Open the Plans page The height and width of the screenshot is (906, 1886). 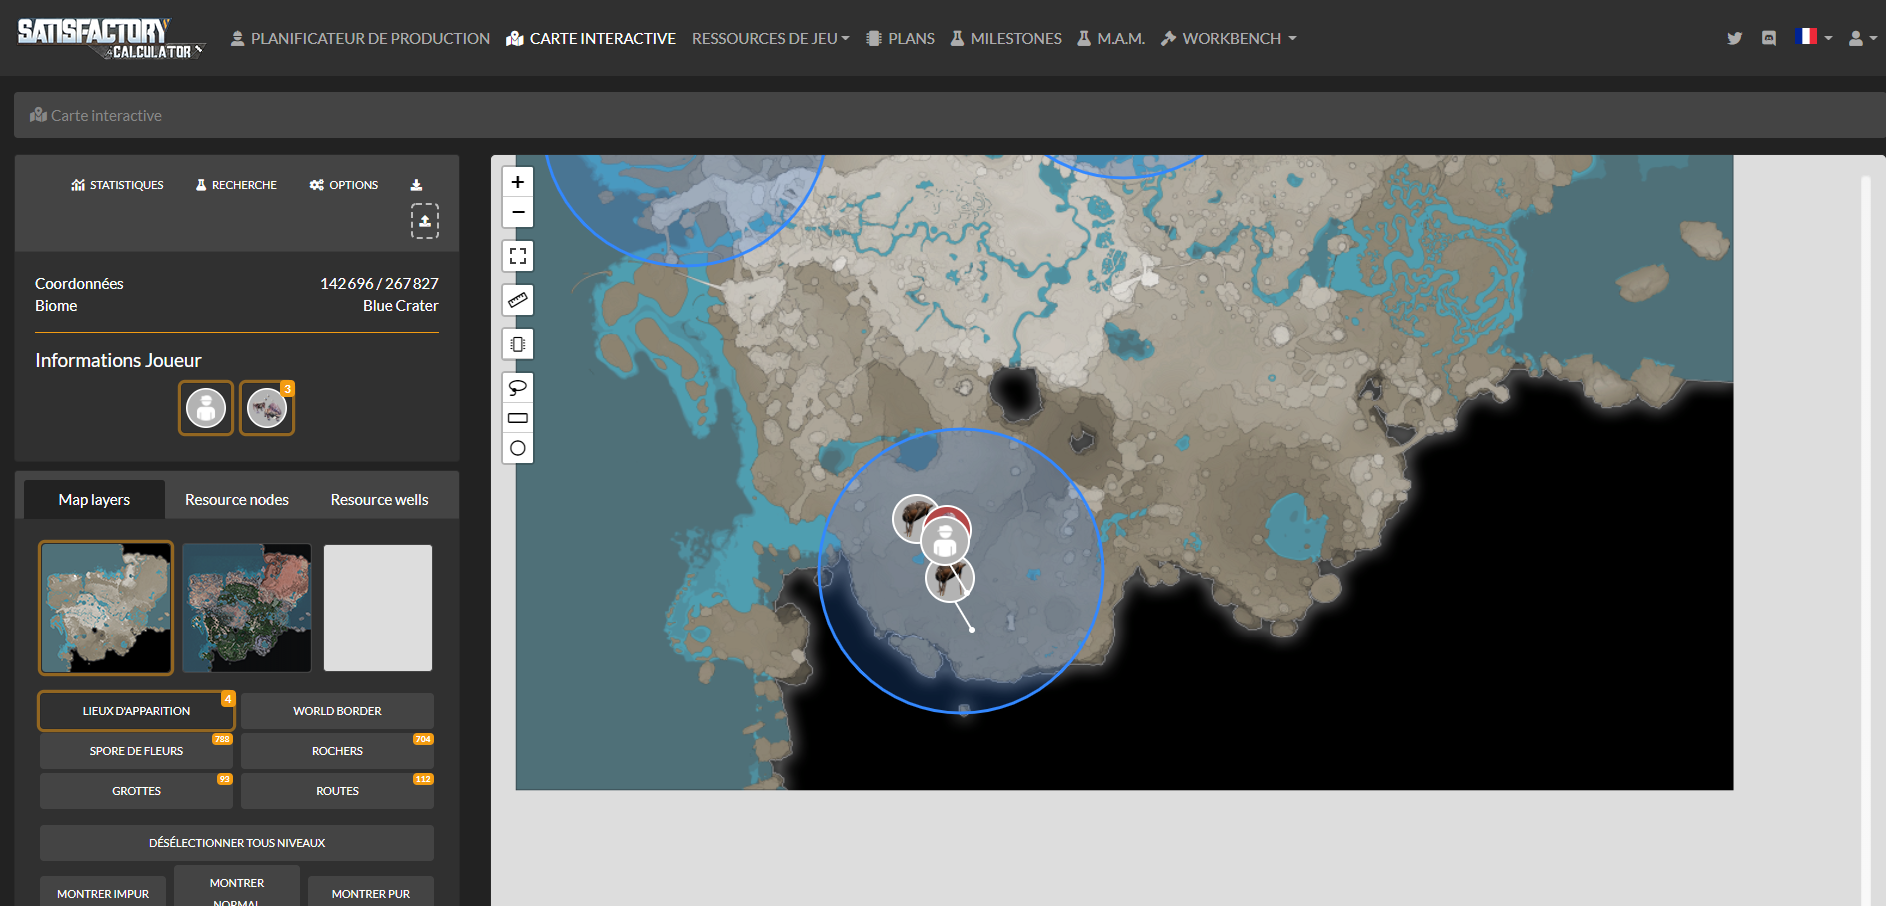(x=900, y=38)
